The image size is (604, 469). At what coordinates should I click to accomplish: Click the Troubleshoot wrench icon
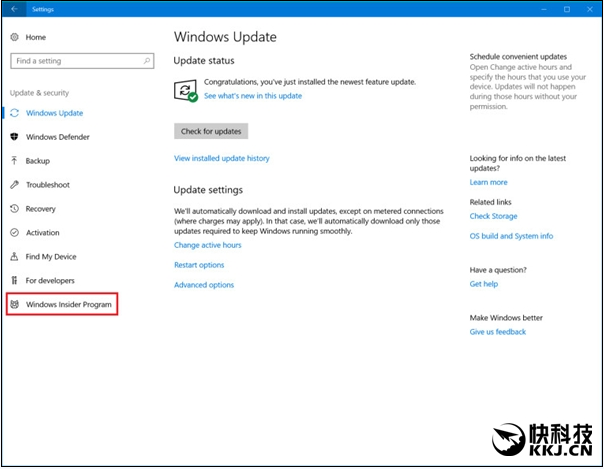(14, 184)
